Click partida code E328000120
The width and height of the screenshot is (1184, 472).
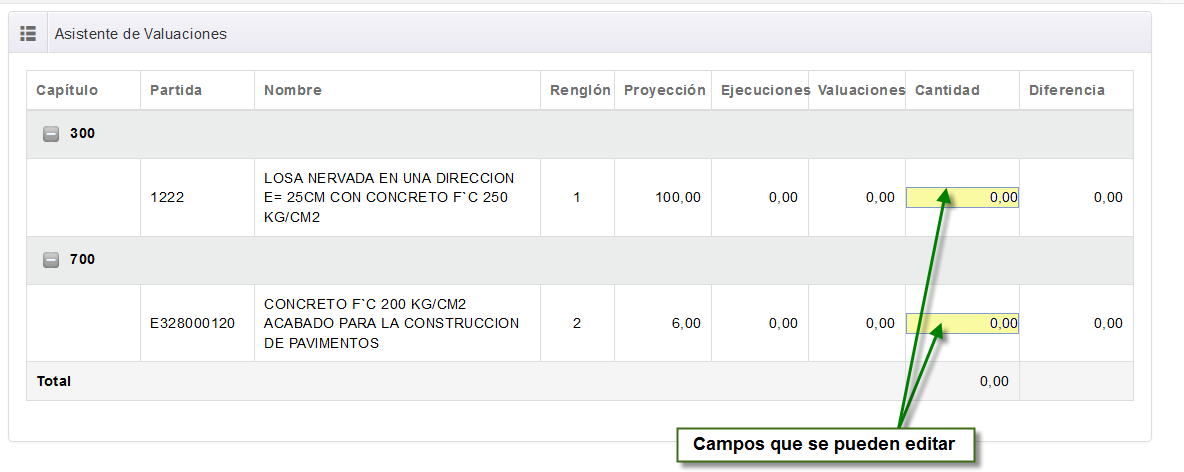point(192,324)
